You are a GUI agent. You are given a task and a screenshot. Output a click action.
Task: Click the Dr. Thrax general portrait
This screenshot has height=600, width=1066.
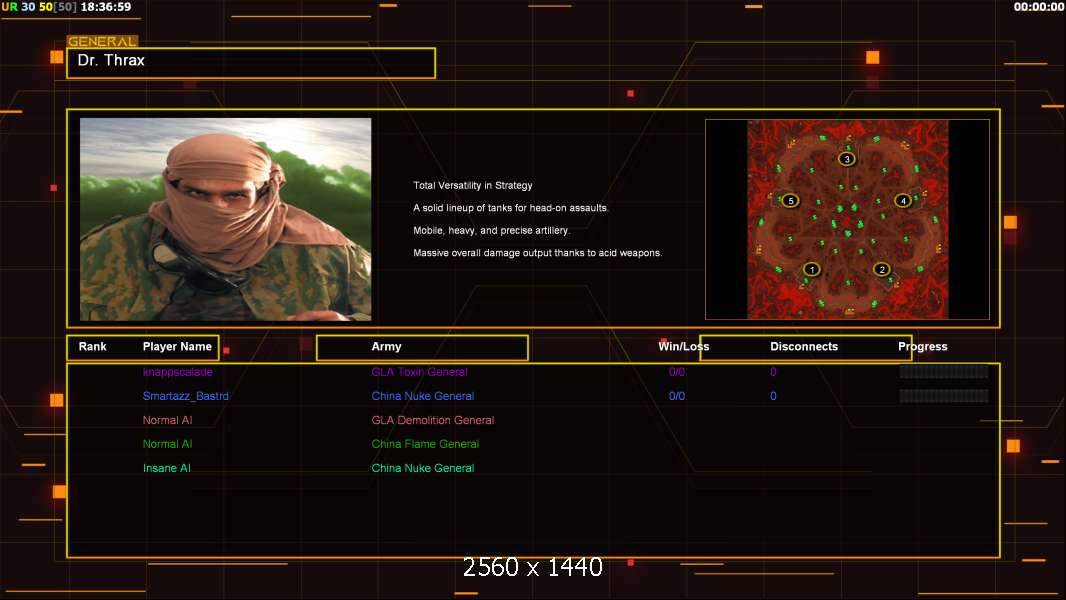tap(225, 219)
